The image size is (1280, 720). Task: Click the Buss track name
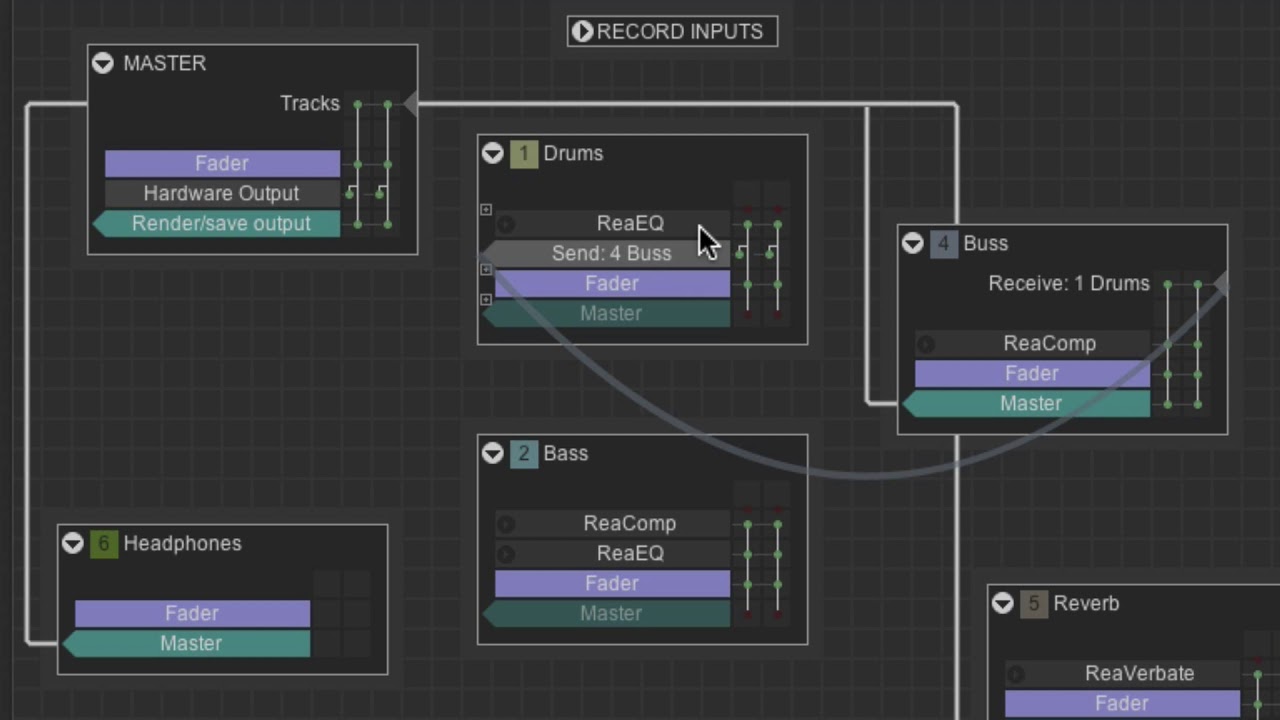(985, 243)
